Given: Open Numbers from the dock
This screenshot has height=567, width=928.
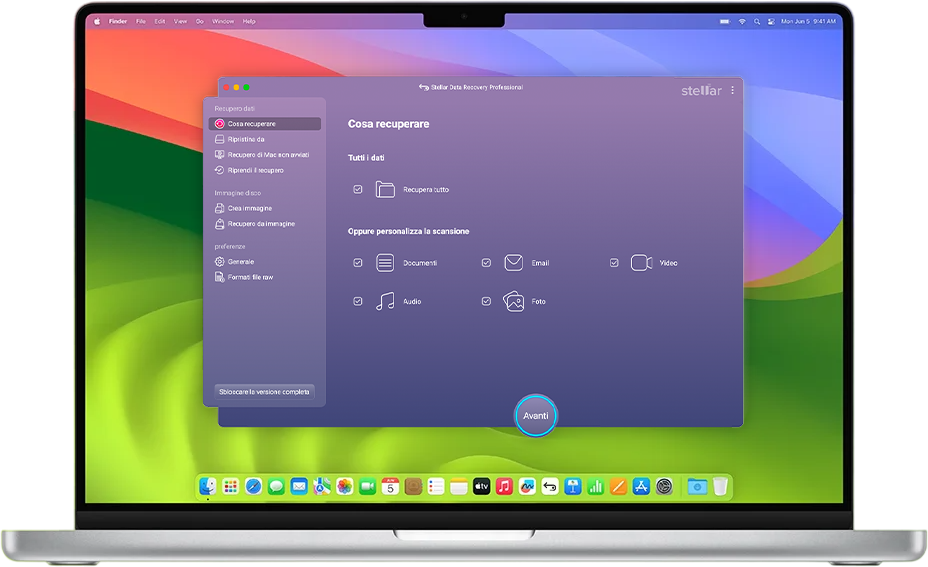Looking at the screenshot, I should (595, 487).
